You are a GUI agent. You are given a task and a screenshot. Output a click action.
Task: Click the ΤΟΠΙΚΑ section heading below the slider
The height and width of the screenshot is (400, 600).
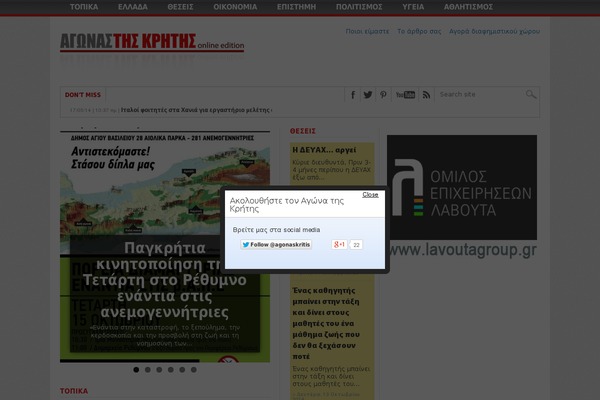[x=74, y=391]
